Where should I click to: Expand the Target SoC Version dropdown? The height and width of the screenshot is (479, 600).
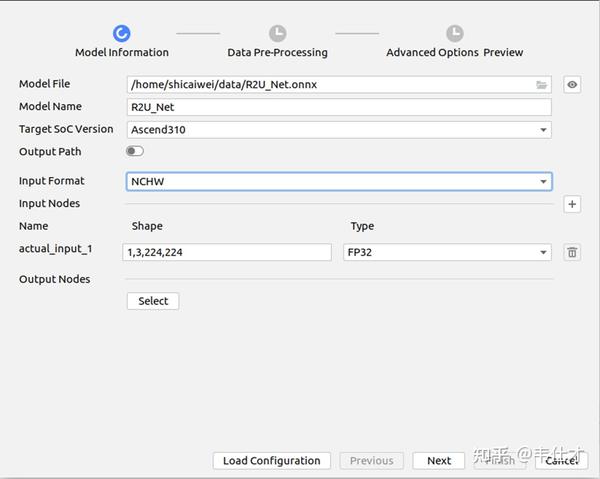pos(543,129)
